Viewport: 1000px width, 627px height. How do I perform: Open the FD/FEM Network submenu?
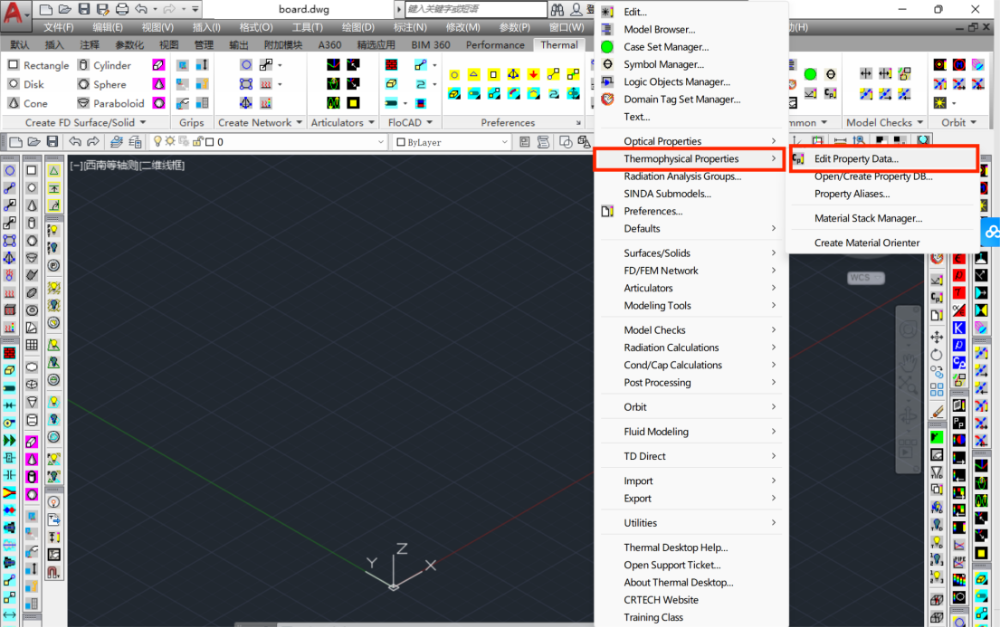691,270
